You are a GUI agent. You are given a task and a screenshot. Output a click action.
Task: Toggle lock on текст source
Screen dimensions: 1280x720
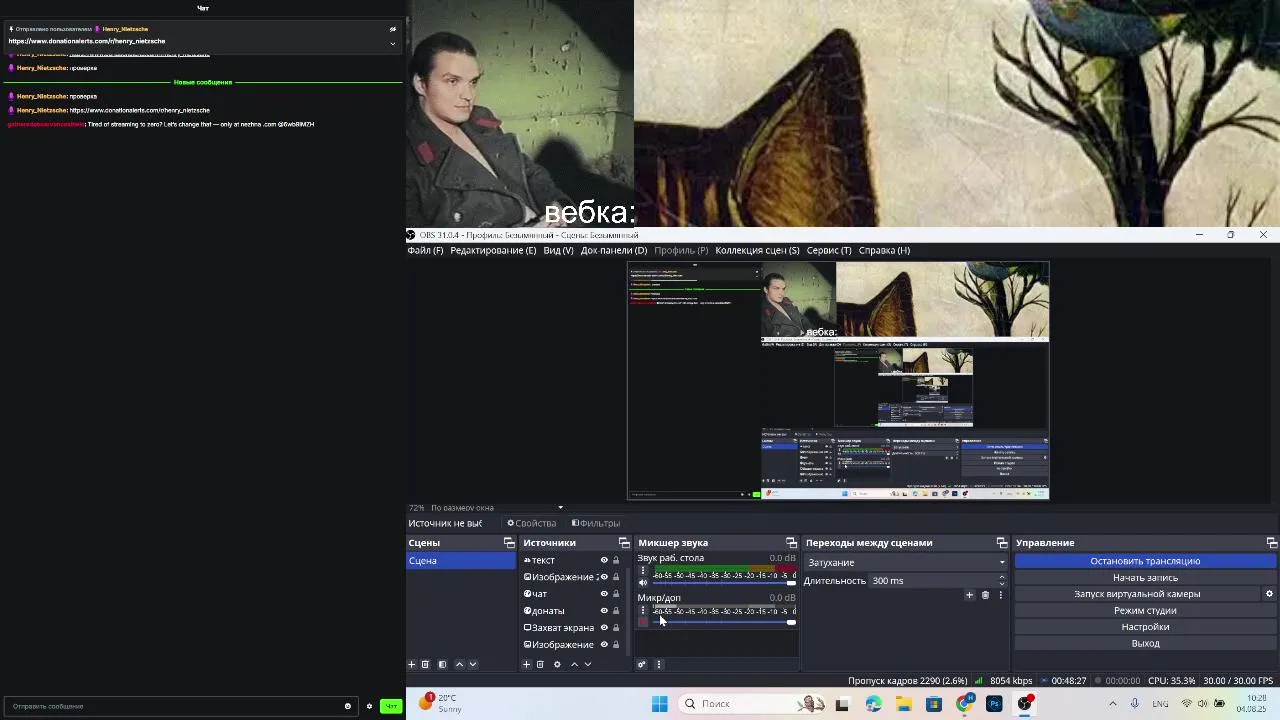(616, 560)
